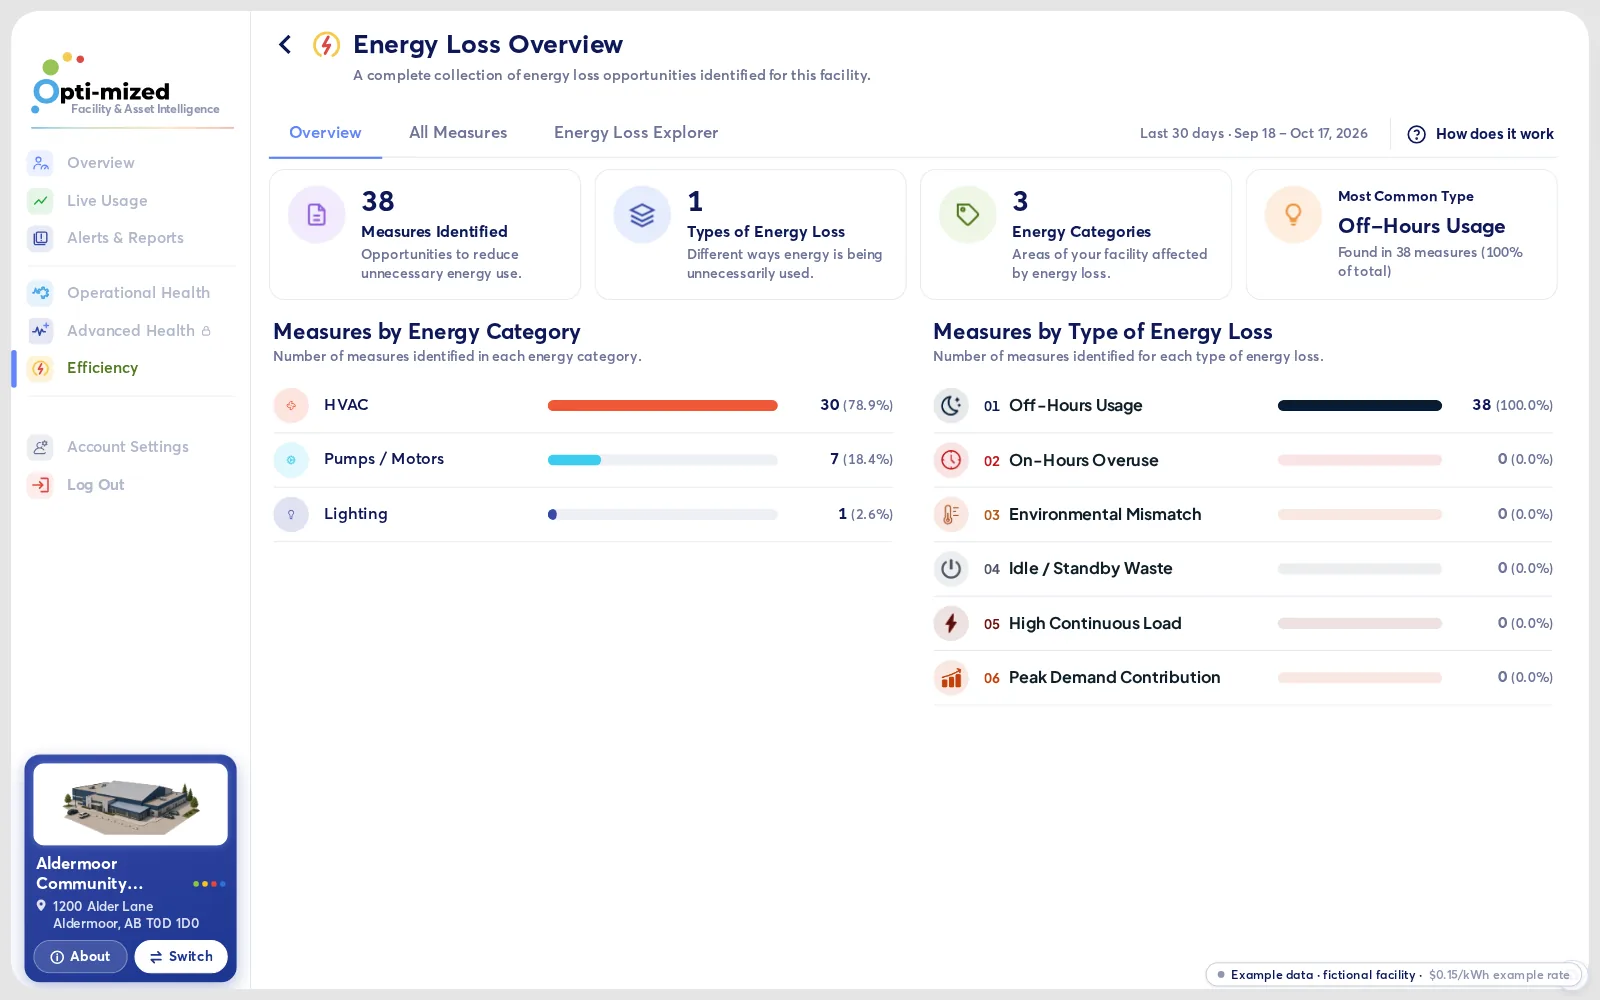Viewport: 1600px width, 1000px height.
Task: Click the High Continuous Load bolt icon
Action: click(x=951, y=623)
